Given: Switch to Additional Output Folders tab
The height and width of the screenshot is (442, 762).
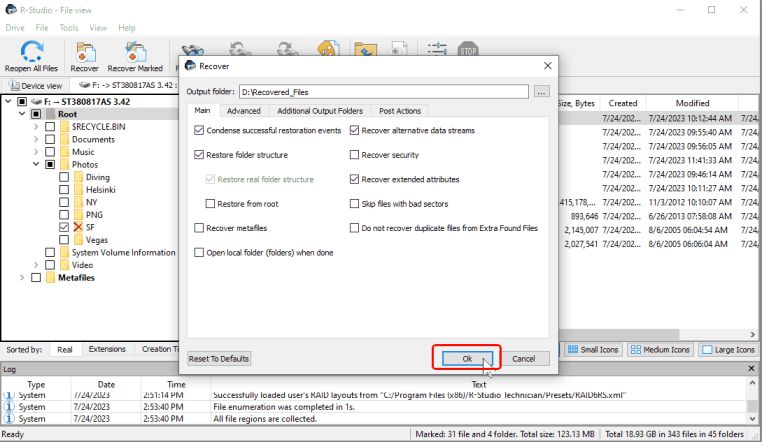Looking at the screenshot, I should point(320,111).
